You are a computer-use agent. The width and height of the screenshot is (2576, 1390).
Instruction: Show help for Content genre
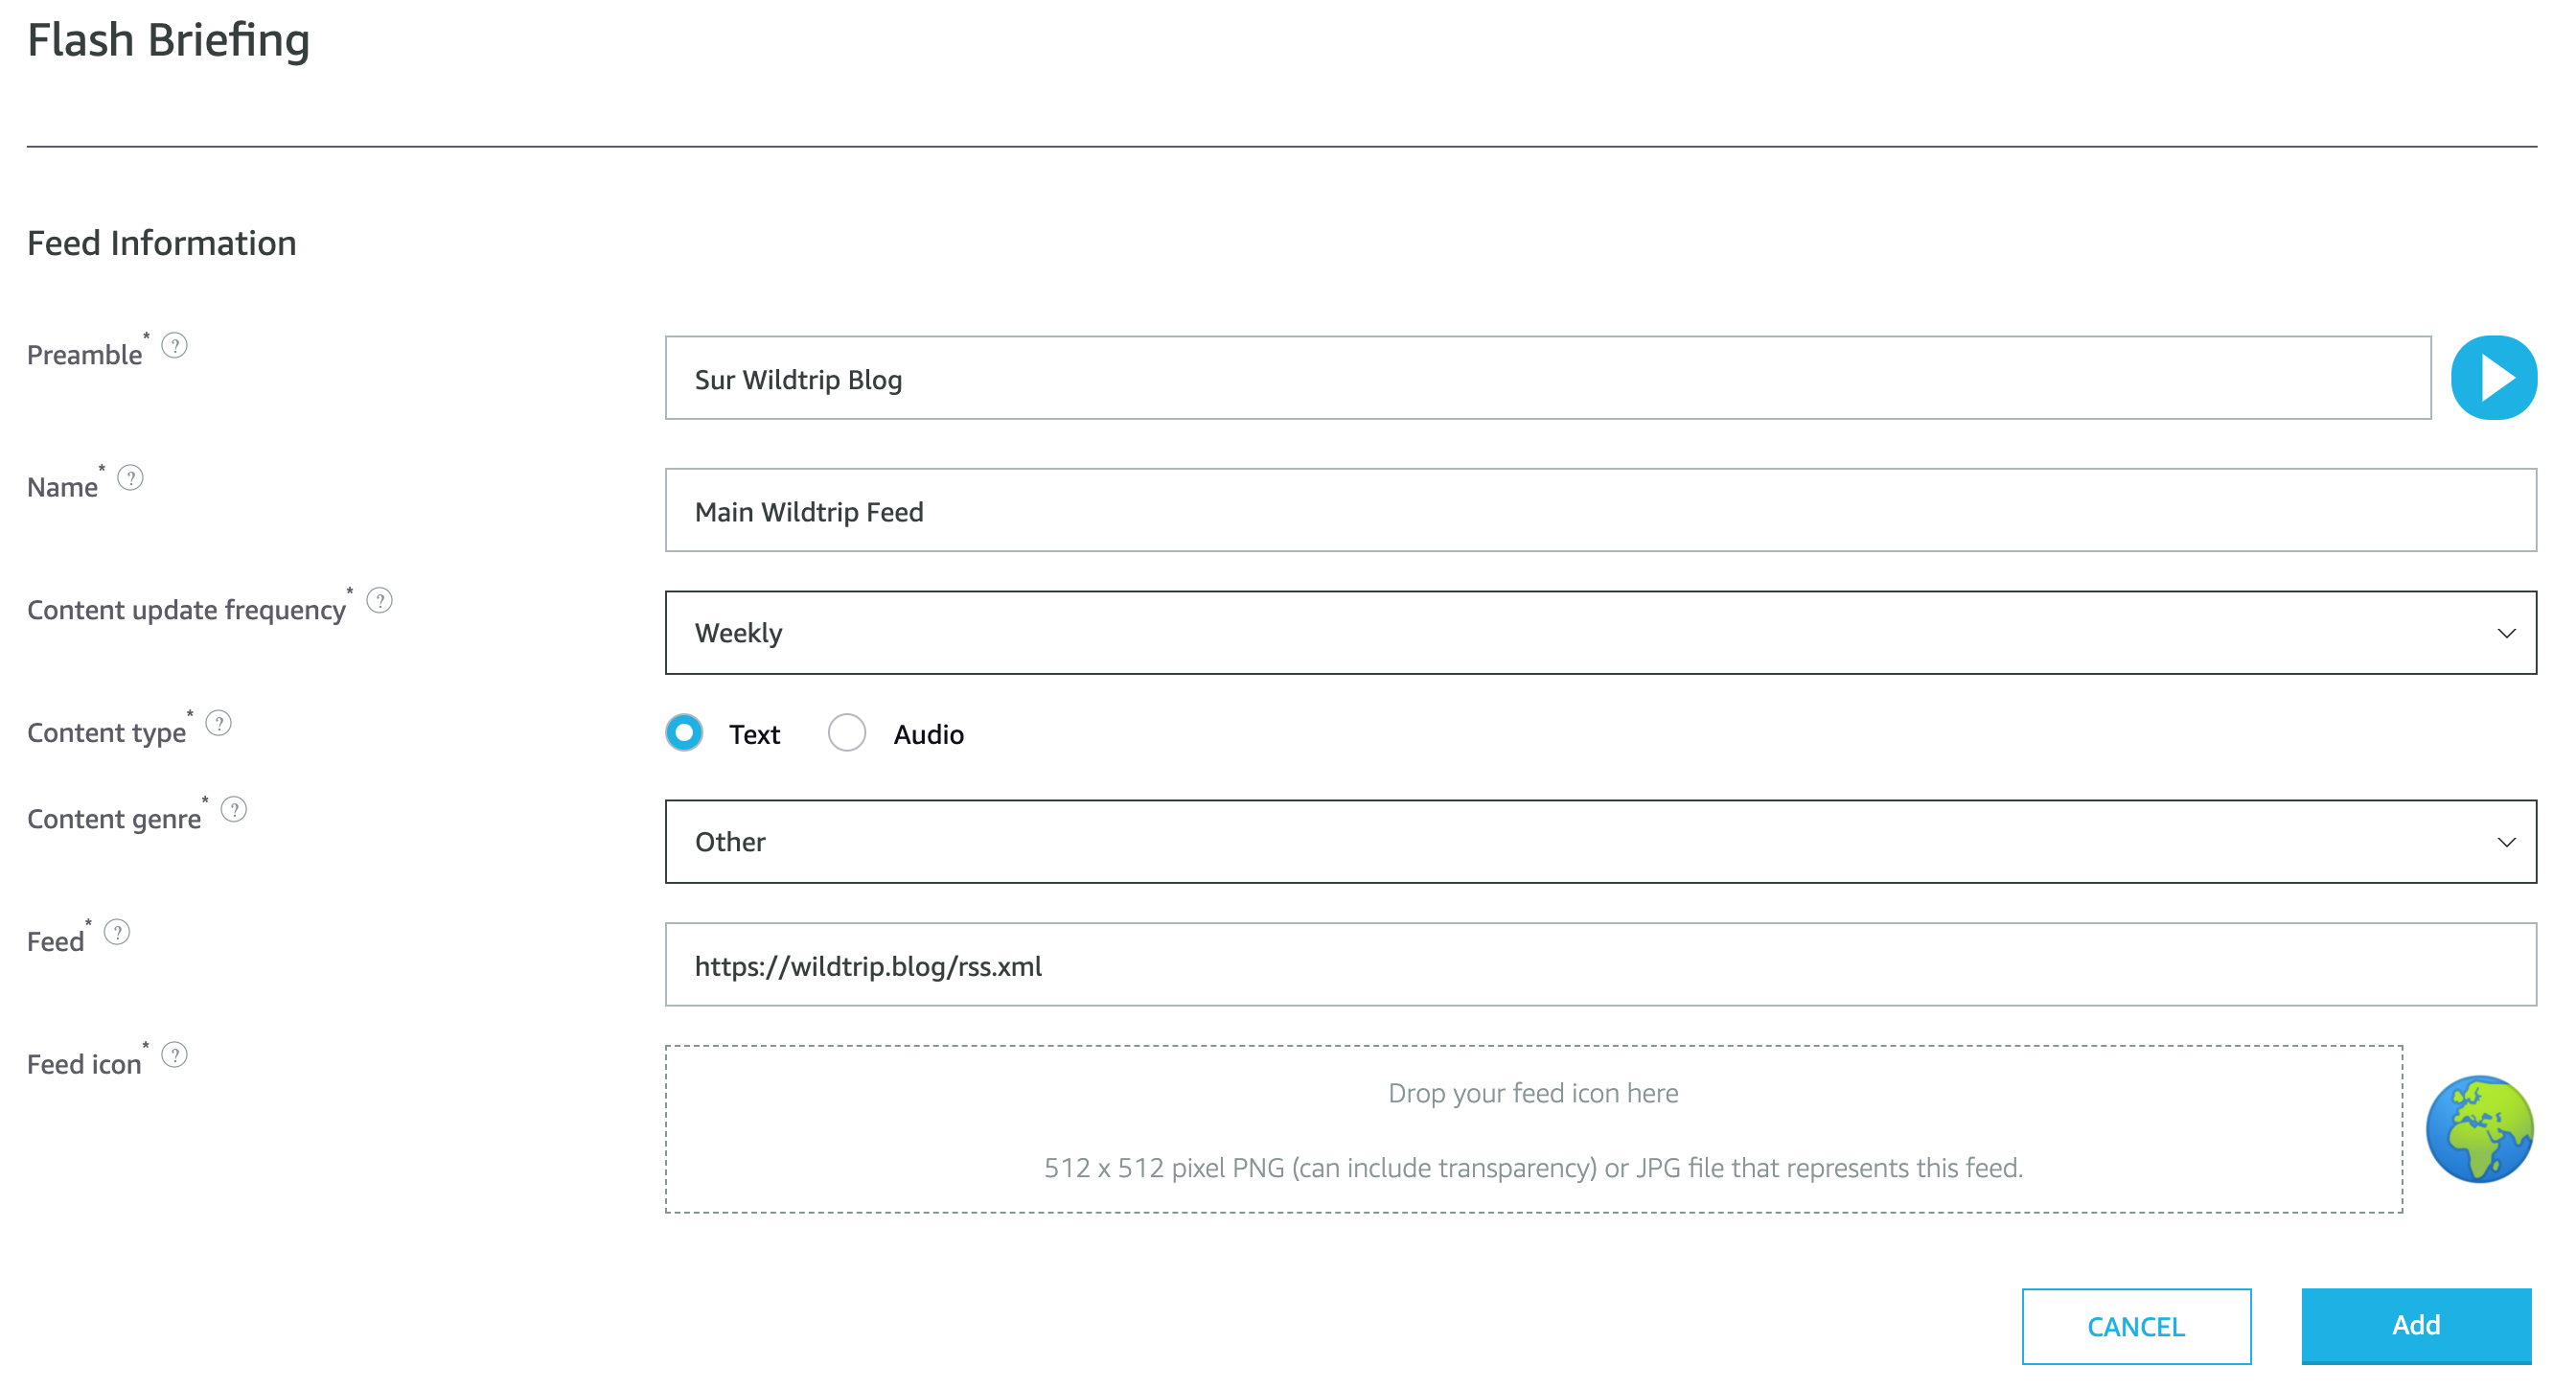(233, 809)
